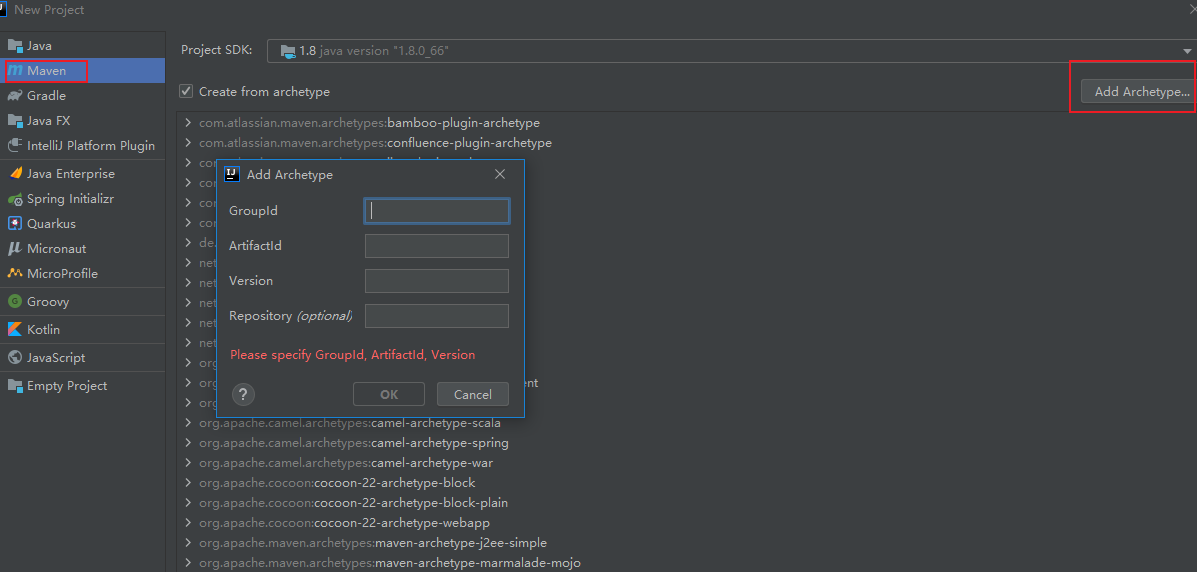
Task: Expand cocoon-22-archetype-block-plain node
Action: pos(187,503)
